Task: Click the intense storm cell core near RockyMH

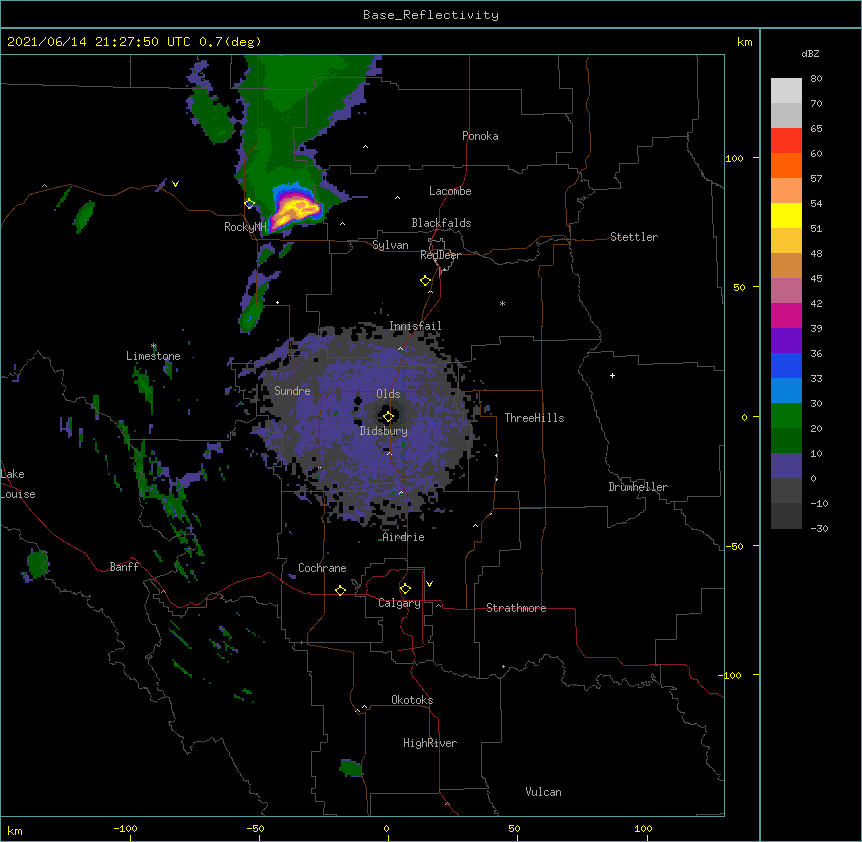Action: click(297, 210)
